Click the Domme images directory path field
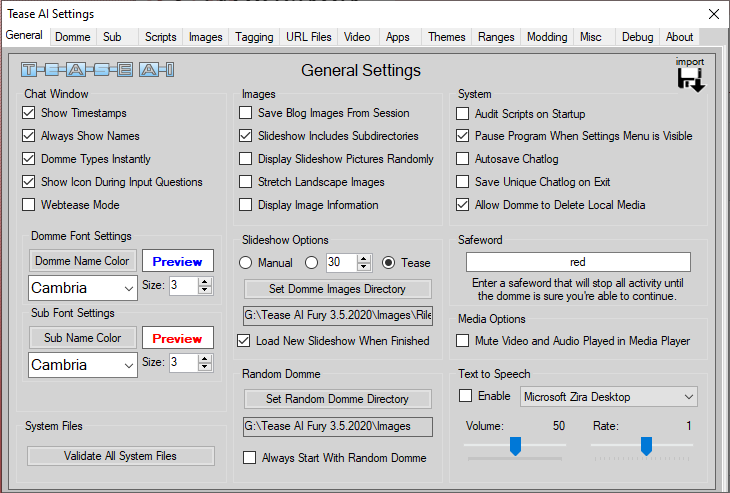 pyautogui.click(x=338, y=316)
